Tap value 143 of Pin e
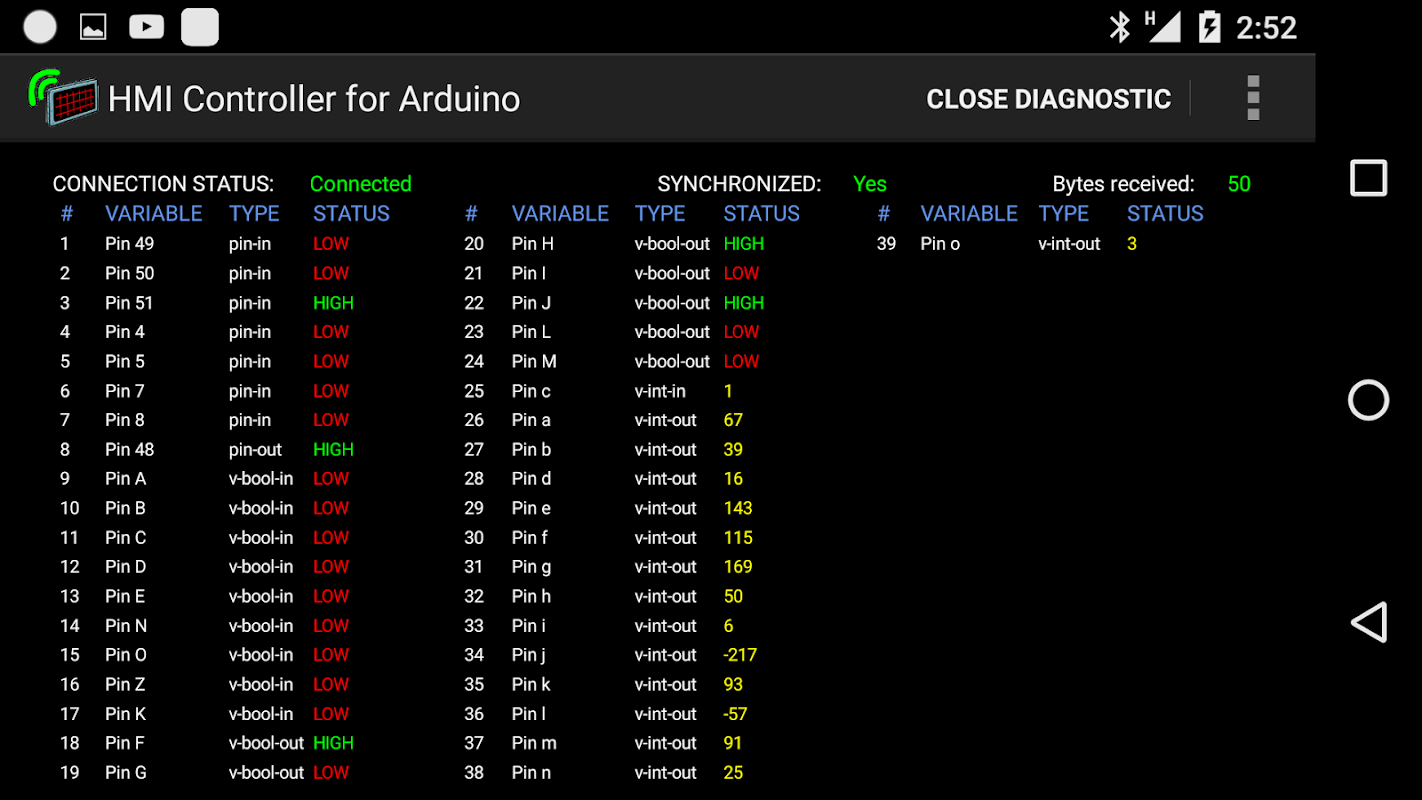1422x800 pixels. (738, 508)
